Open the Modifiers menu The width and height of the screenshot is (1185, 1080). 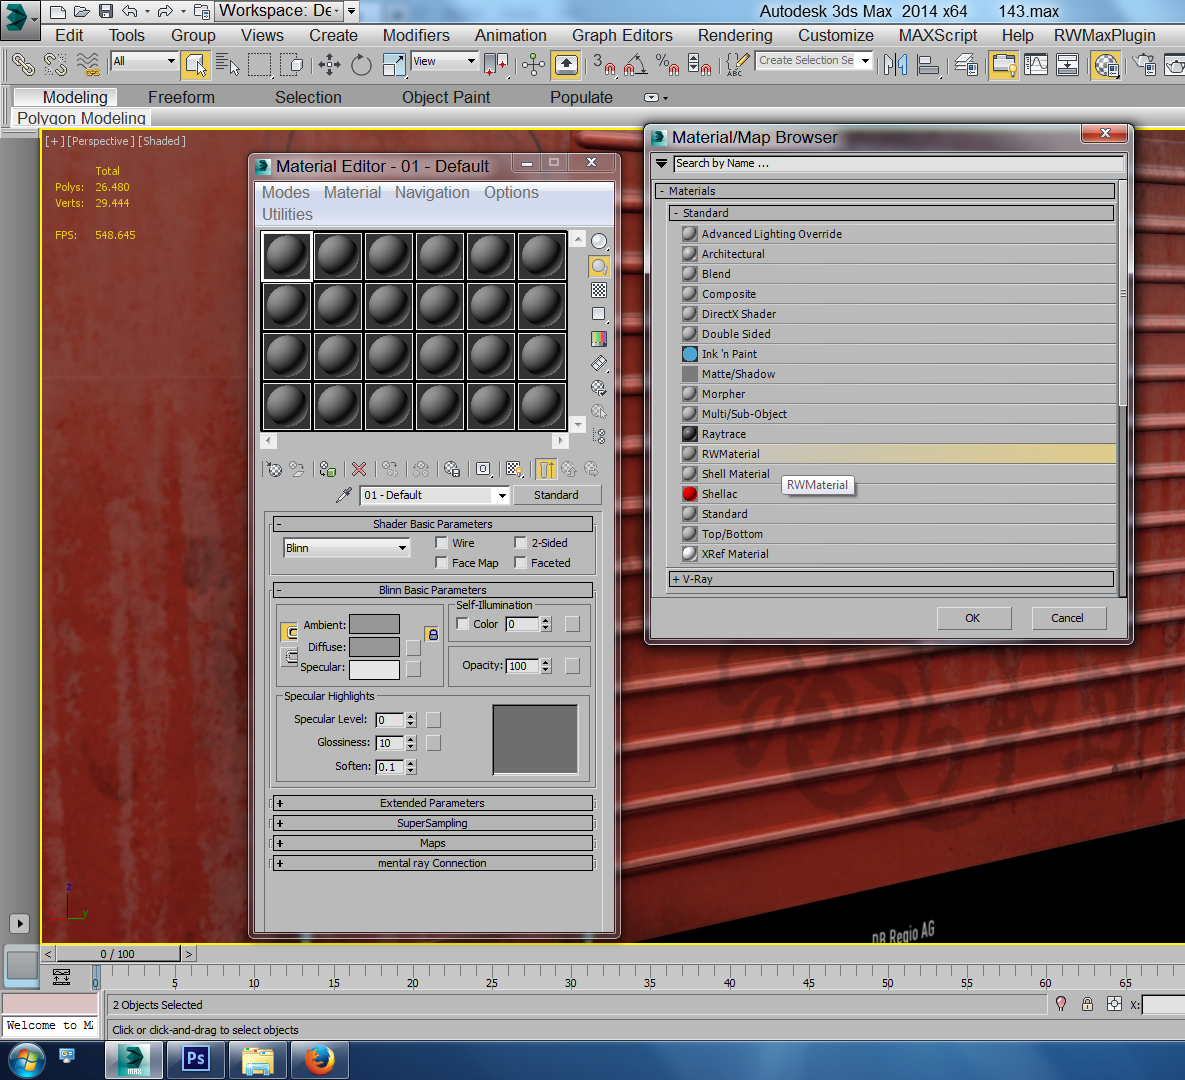(x=416, y=35)
